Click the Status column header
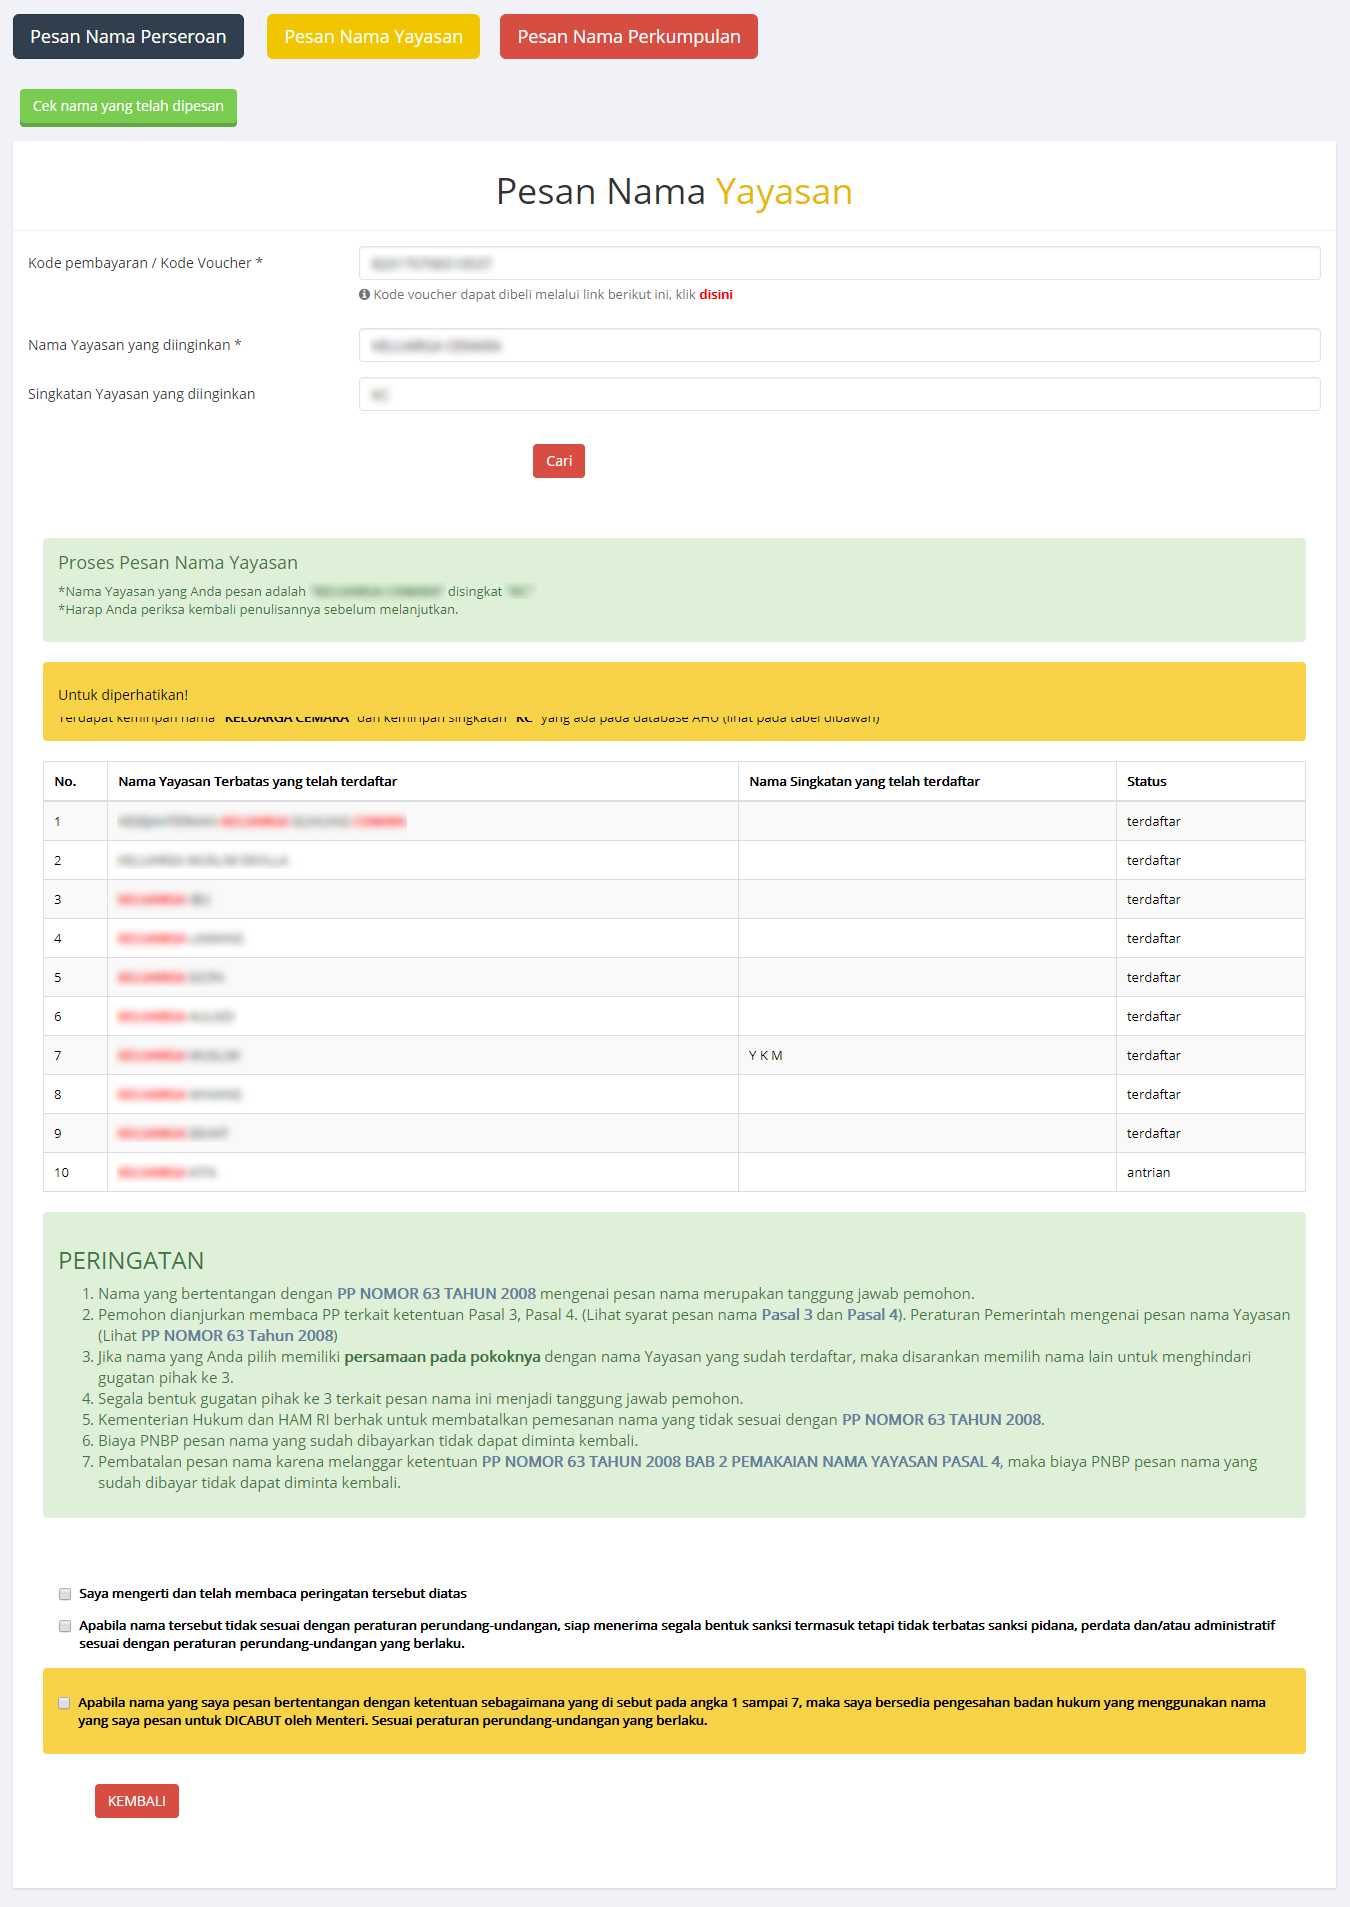Screen dimensions: 1350x1907 pyautogui.click(x=1146, y=782)
